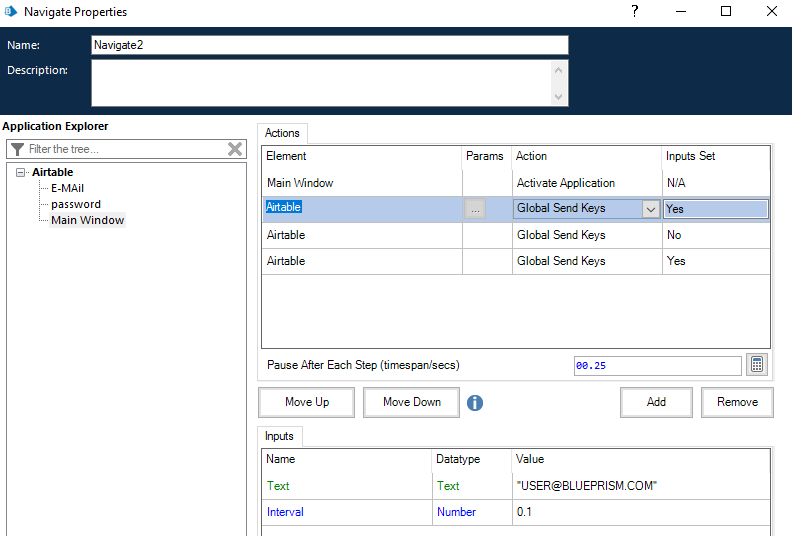The image size is (792, 536).
Task: Focus the Name field containing Navigate2
Action: [330, 45]
